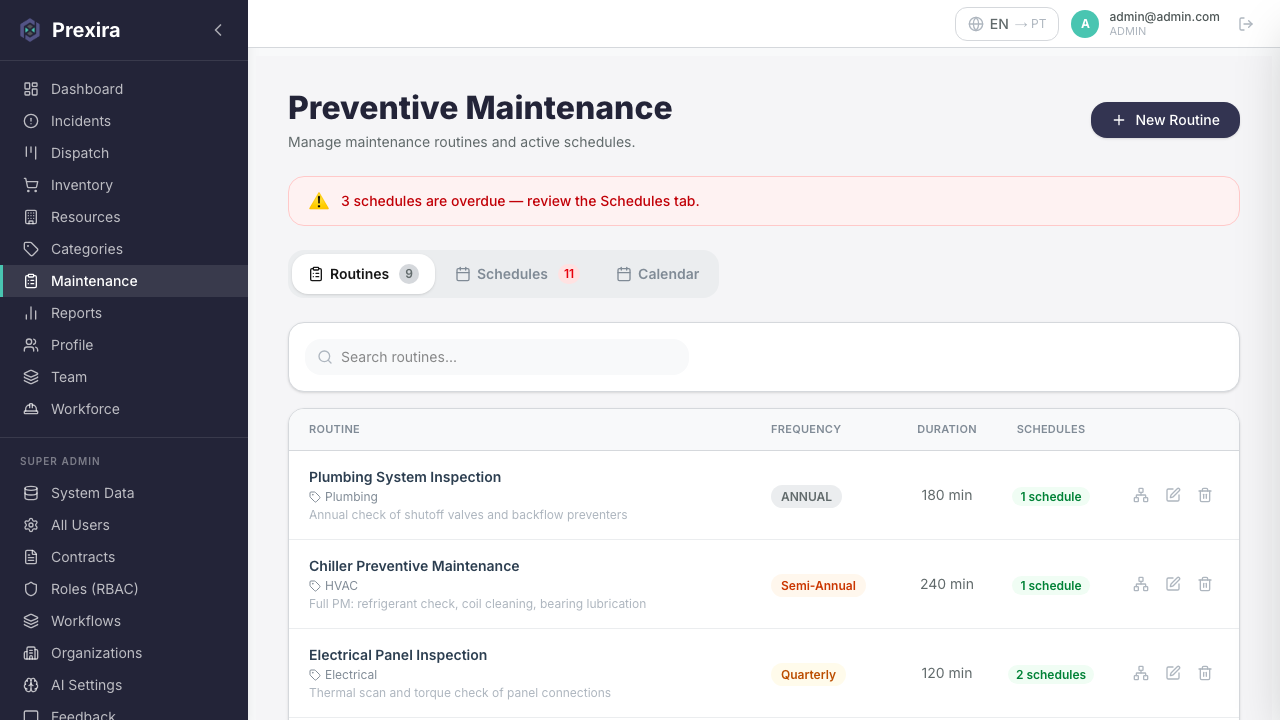Click the Chiller Preventive Maintenance routine name
Screen dimensions: 1280x720
[414, 566]
